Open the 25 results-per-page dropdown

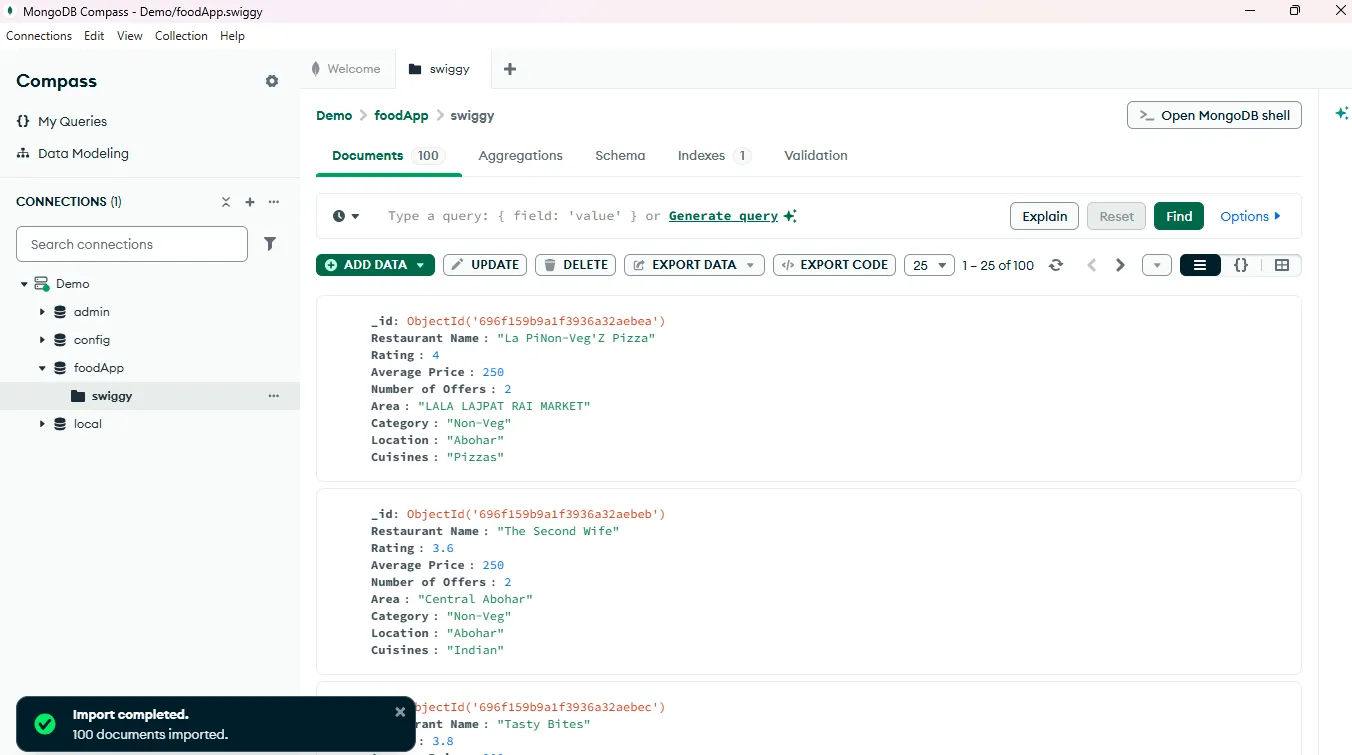929,265
